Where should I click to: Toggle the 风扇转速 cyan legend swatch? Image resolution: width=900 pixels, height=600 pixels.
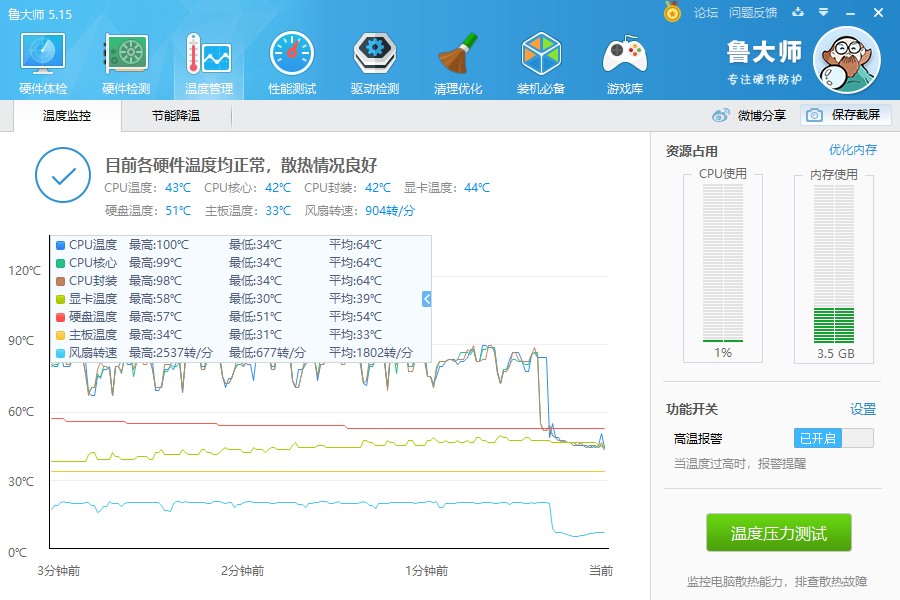pyautogui.click(x=60, y=353)
